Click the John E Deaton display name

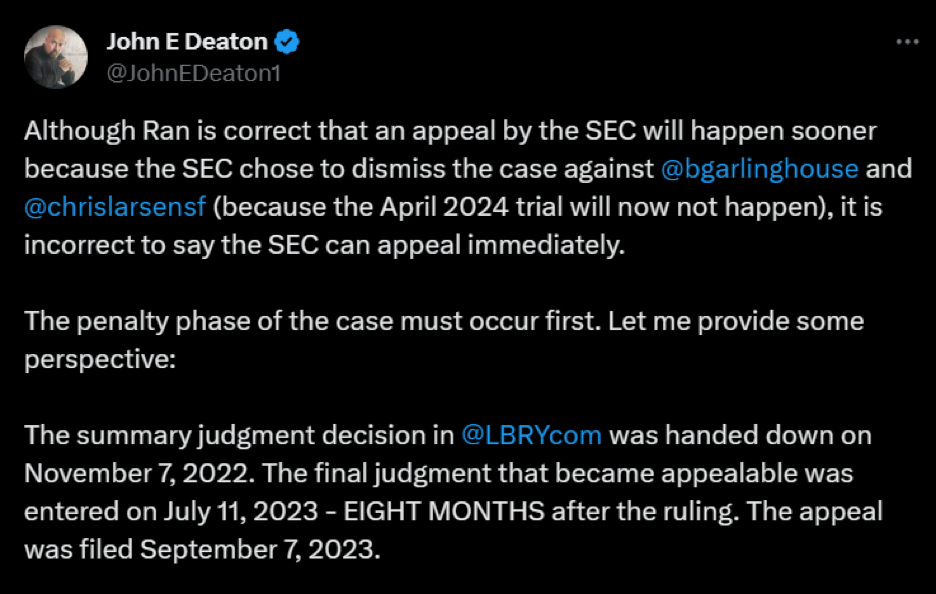tap(187, 42)
